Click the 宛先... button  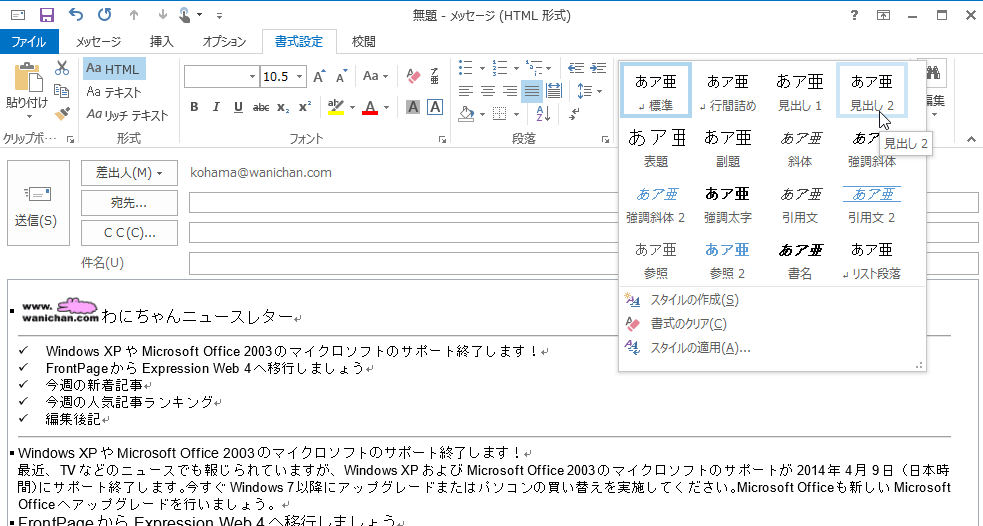pos(129,203)
